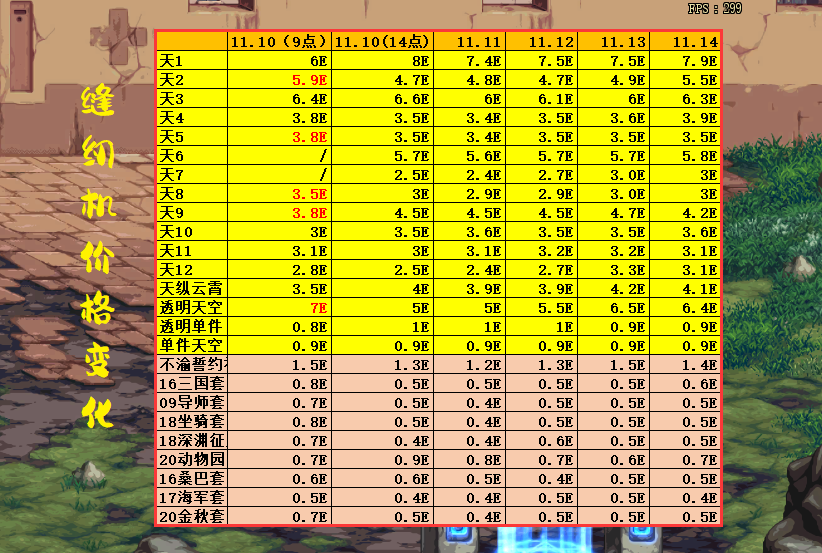The height and width of the screenshot is (553, 822).
Task: Select the 17海军套 row label
Action: click(x=192, y=497)
